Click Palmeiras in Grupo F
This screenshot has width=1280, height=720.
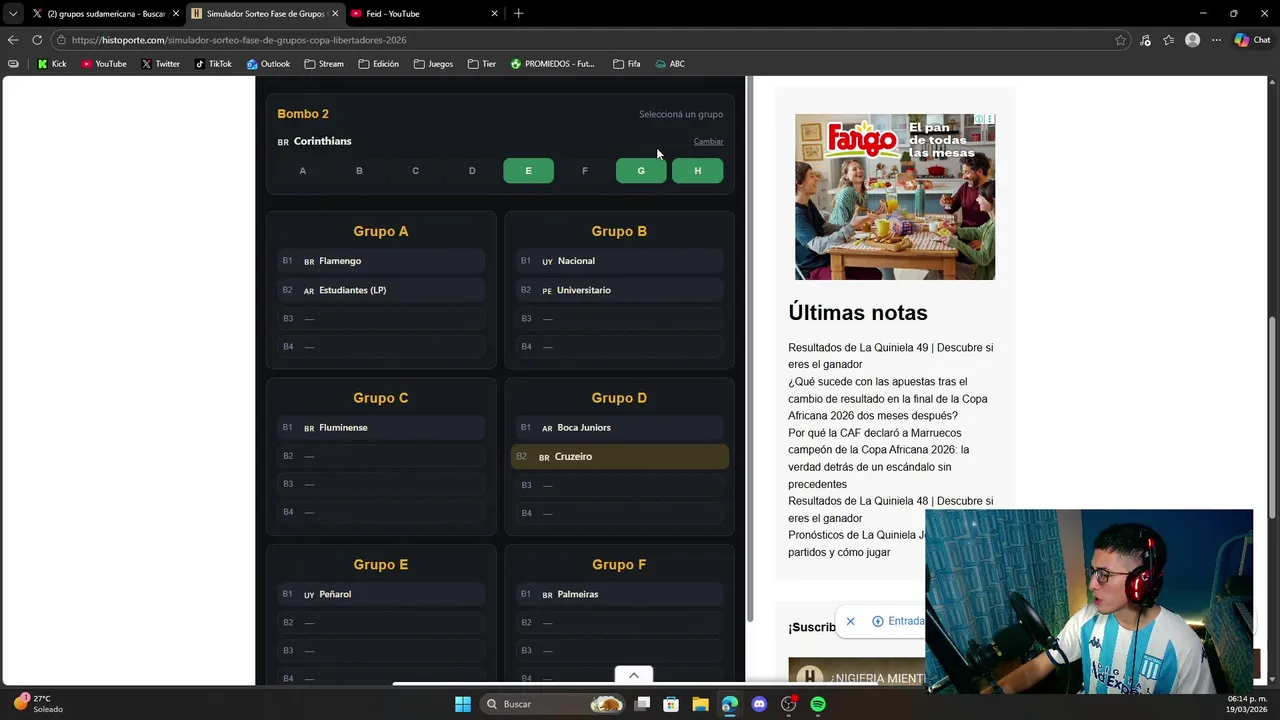click(619, 594)
